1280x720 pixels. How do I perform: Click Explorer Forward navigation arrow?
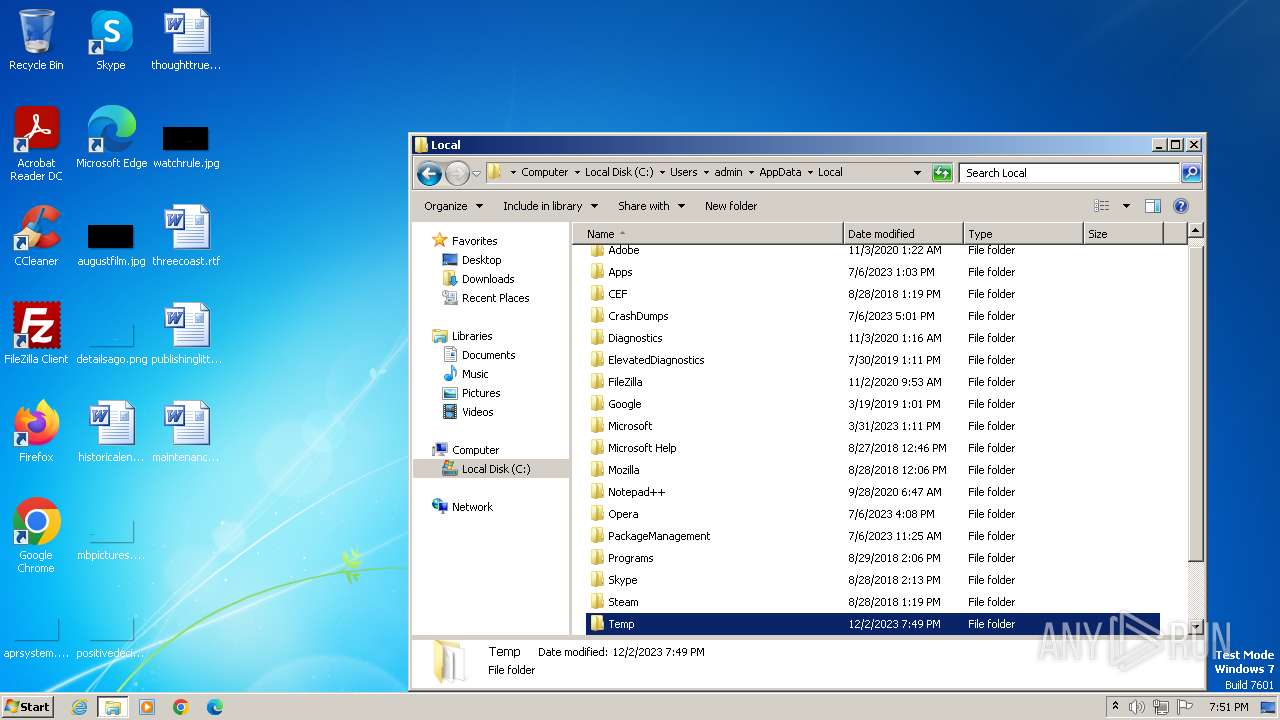pos(457,173)
